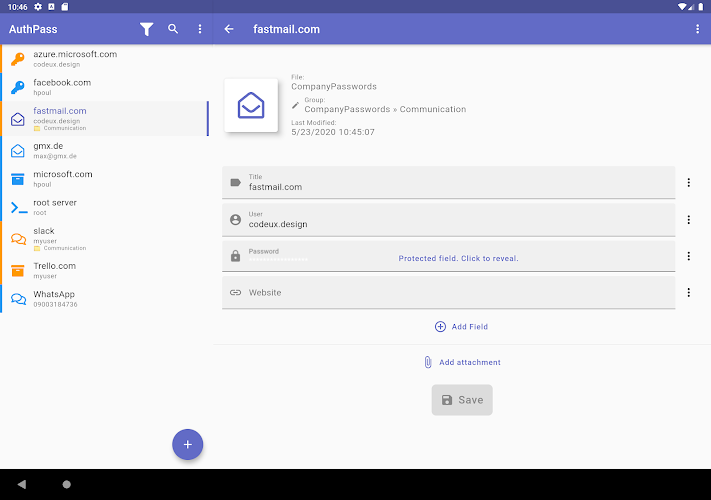This screenshot has height=500, width=711.
Task: Click the Add attachment button
Action: 462,362
